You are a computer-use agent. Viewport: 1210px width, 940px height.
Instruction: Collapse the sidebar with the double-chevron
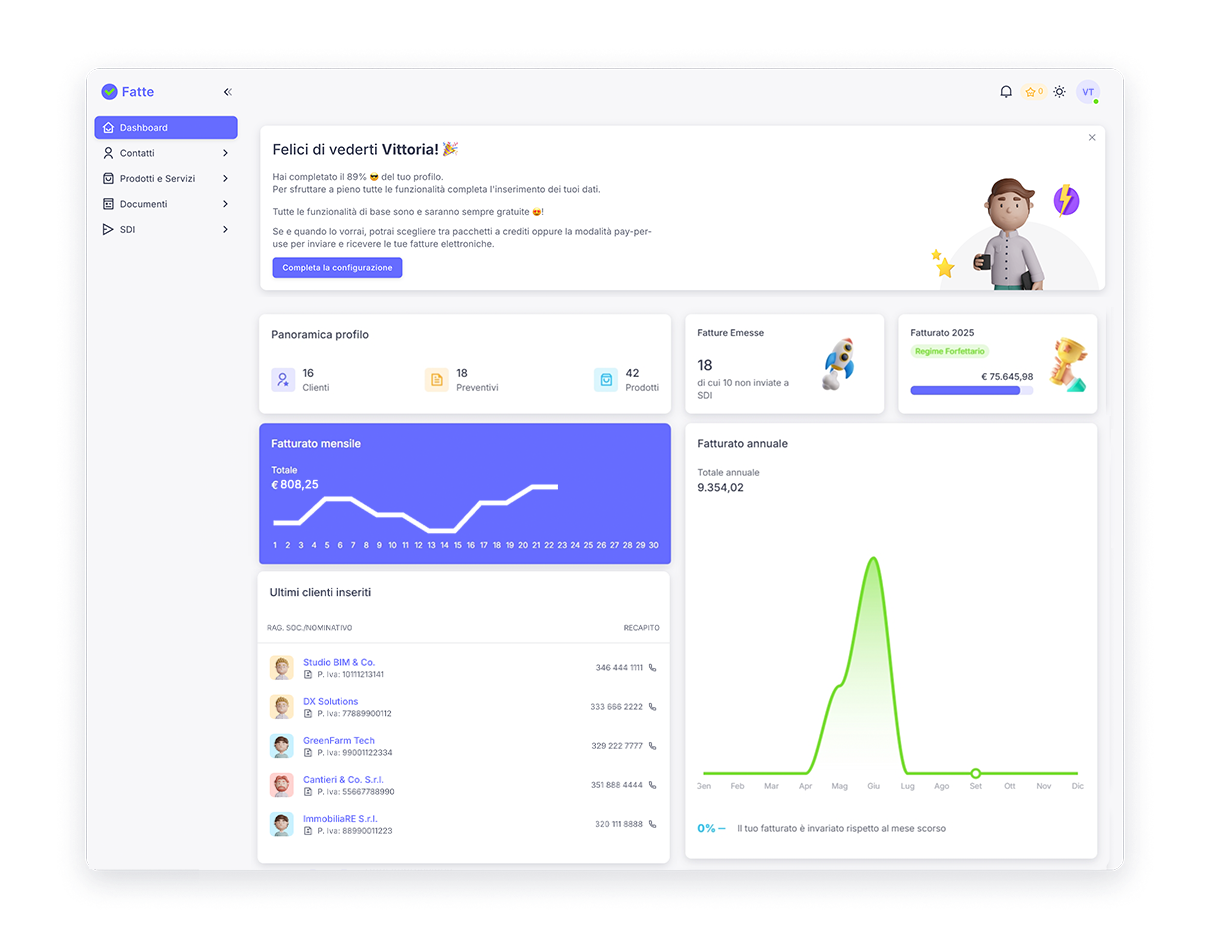point(227,91)
